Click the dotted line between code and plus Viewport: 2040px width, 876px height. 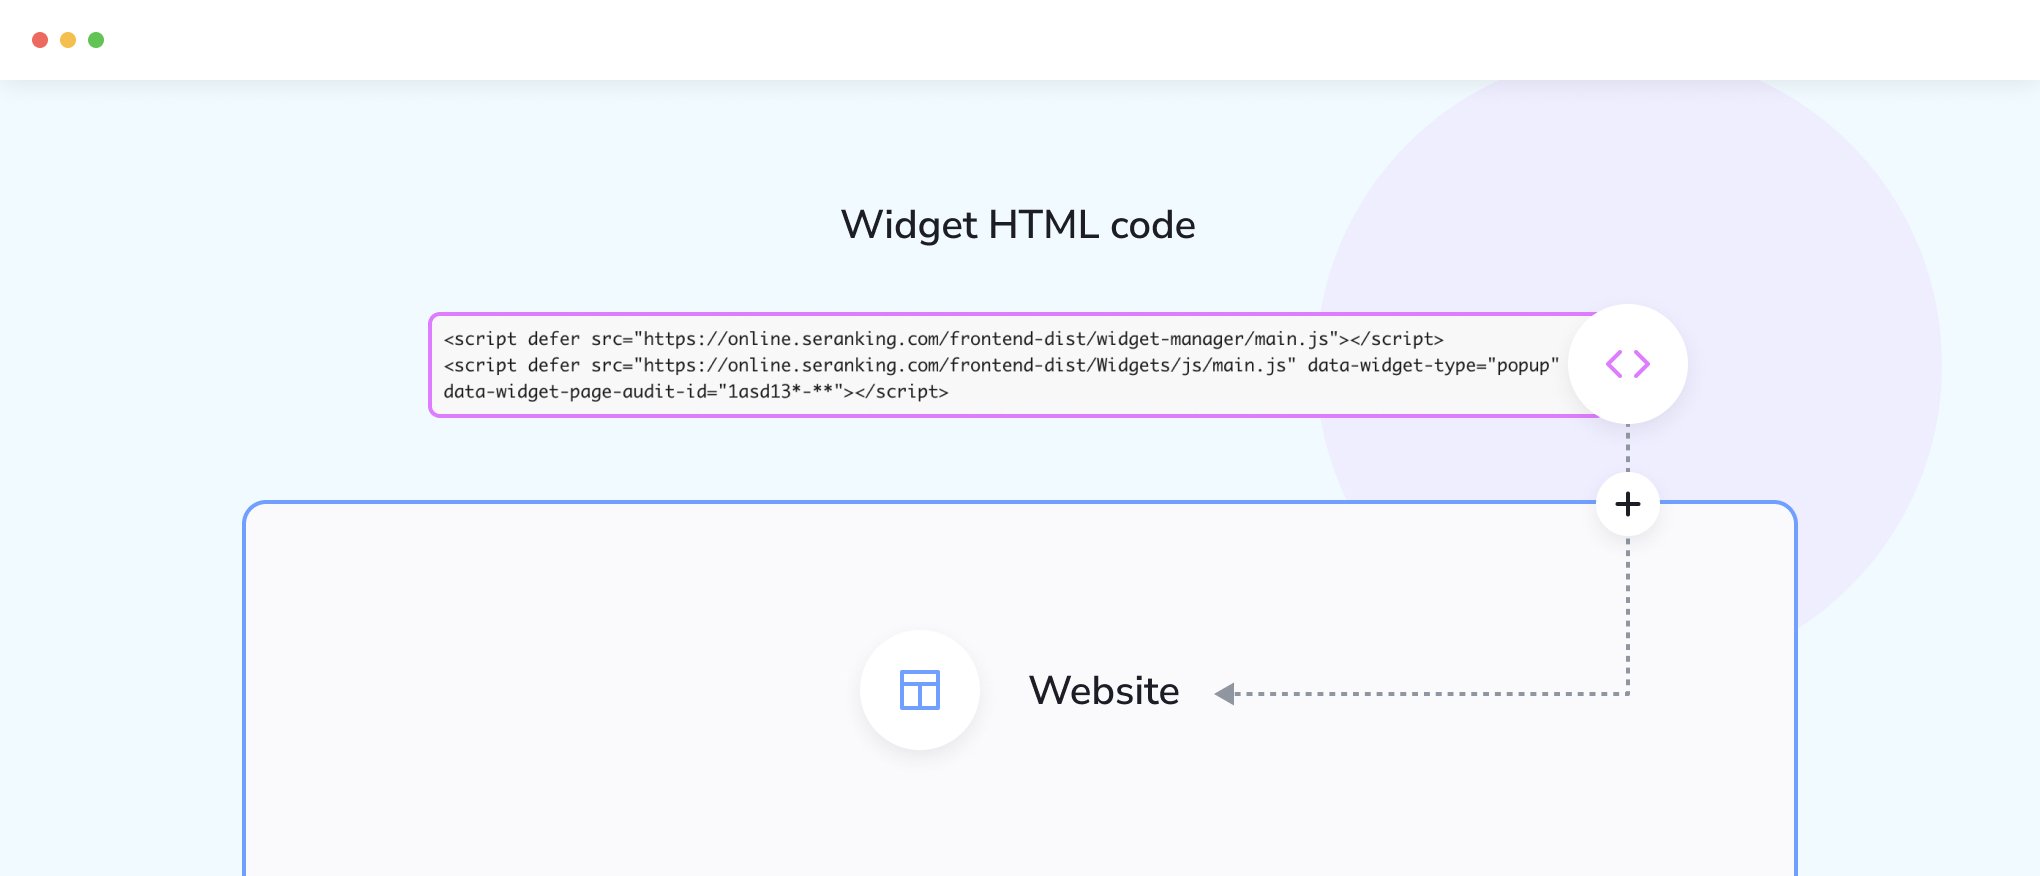1628,448
